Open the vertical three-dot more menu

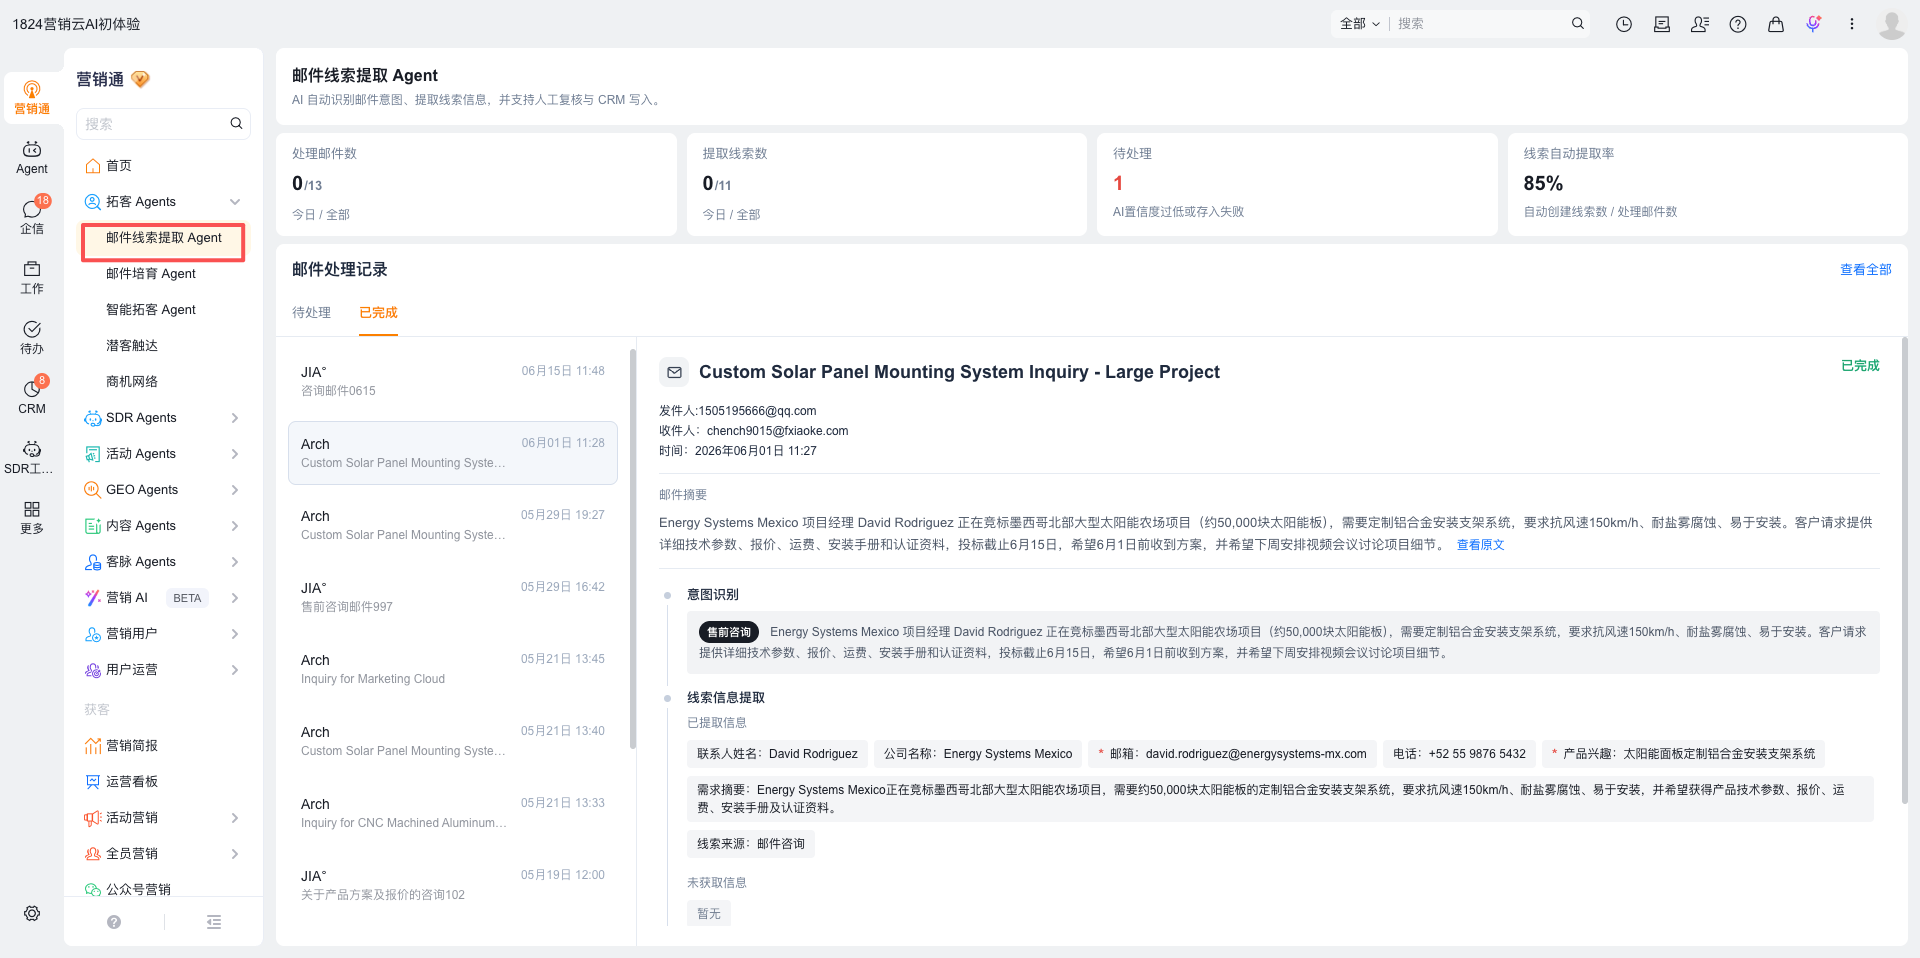click(x=1852, y=24)
